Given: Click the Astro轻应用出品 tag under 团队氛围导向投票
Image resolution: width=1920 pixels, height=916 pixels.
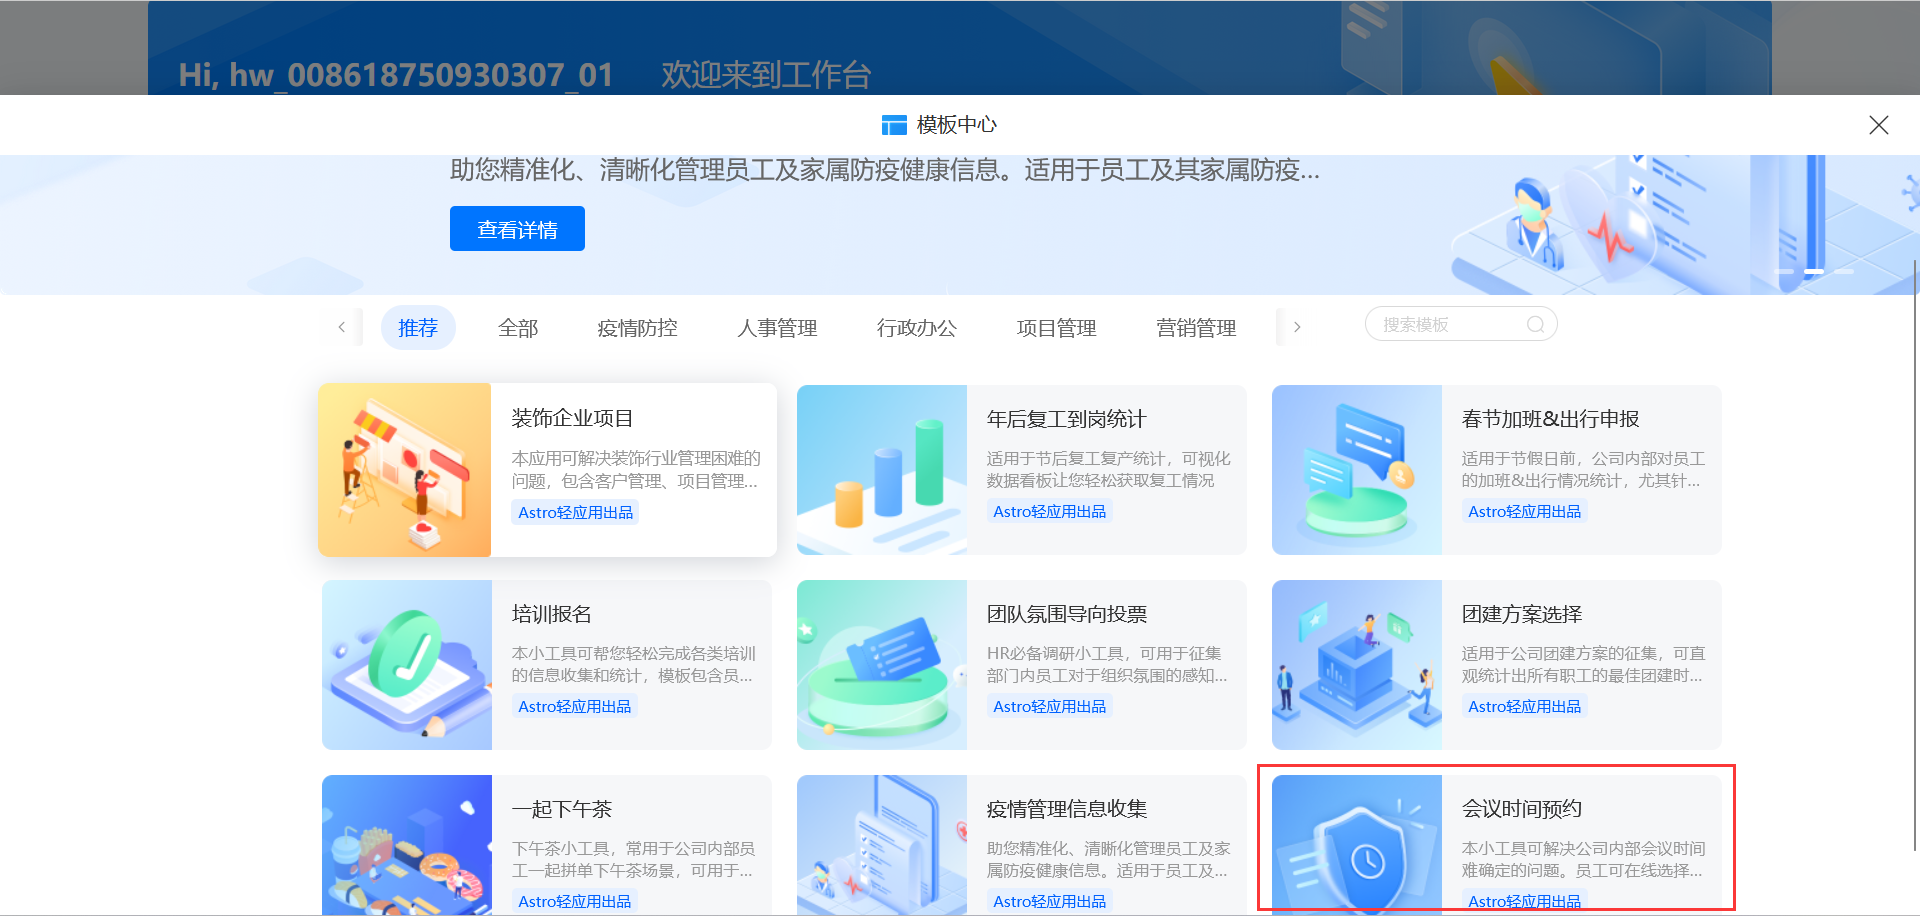Looking at the screenshot, I should pyautogui.click(x=1048, y=705).
